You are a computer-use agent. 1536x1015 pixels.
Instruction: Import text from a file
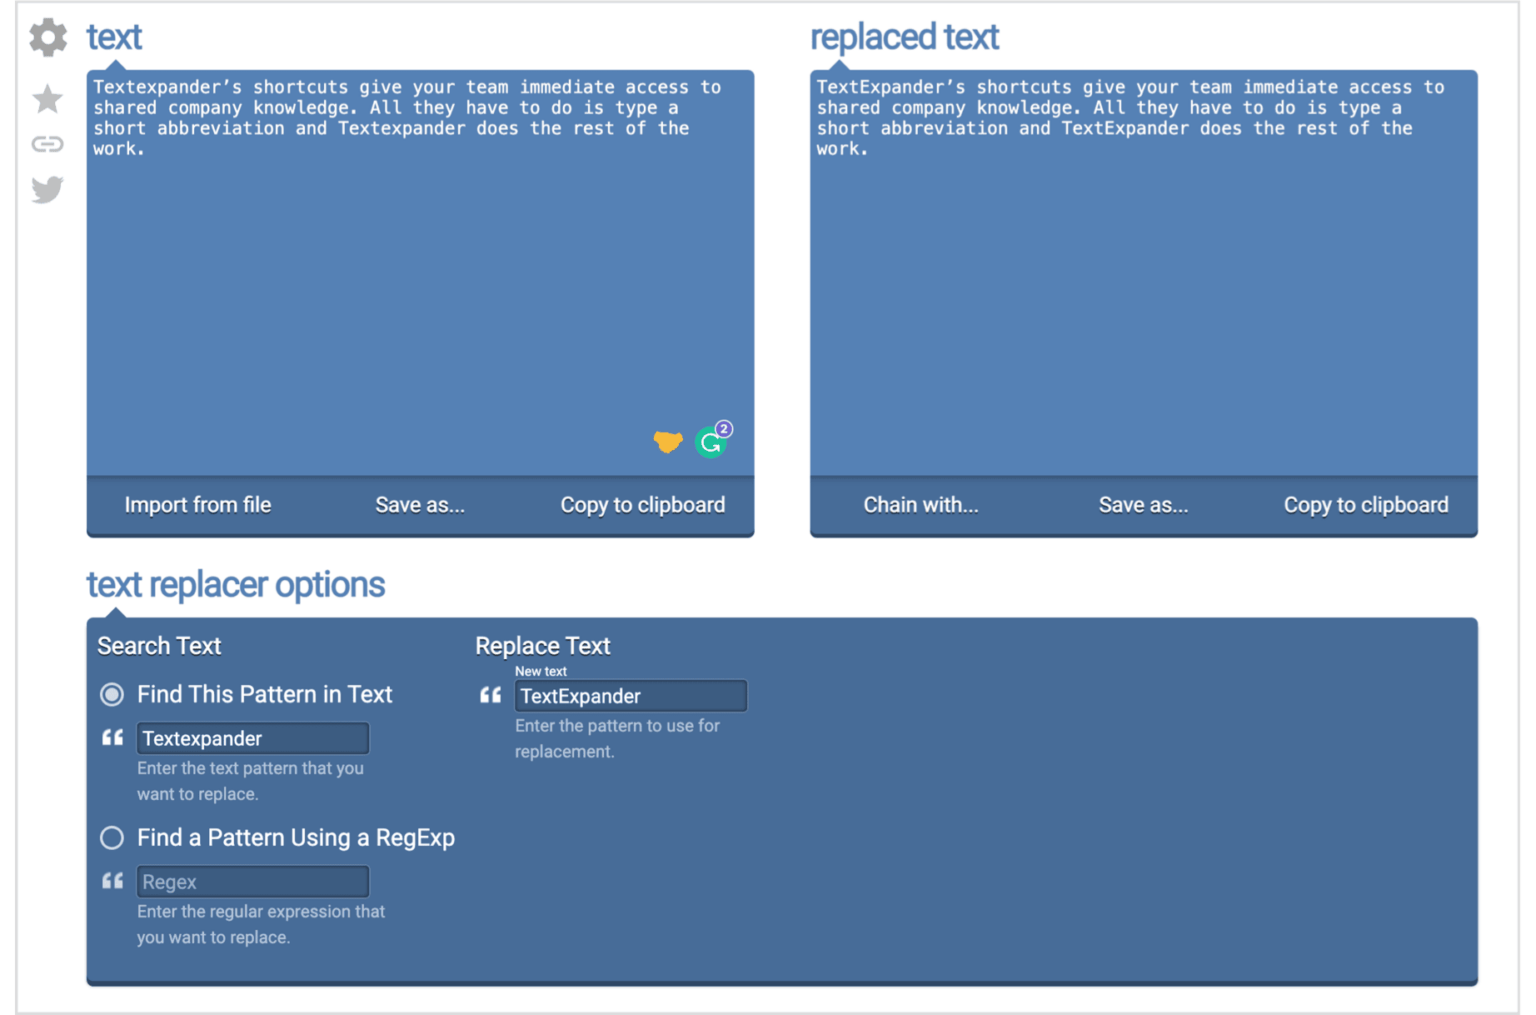pos(197,505)
